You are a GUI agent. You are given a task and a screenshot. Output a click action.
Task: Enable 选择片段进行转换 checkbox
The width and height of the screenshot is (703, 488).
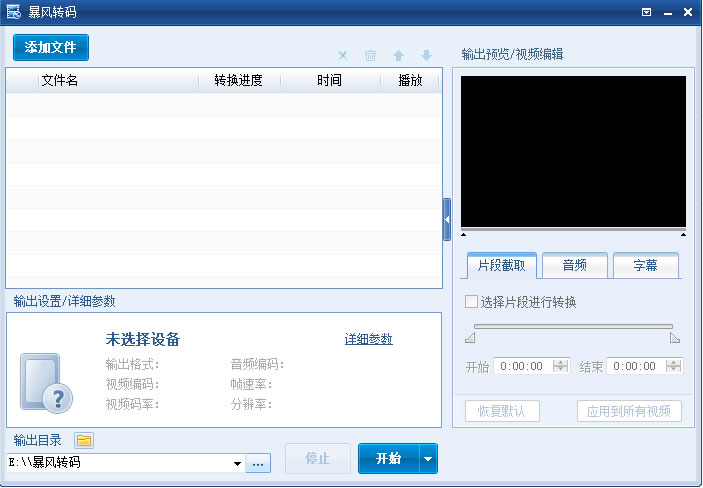click(471, 302)
